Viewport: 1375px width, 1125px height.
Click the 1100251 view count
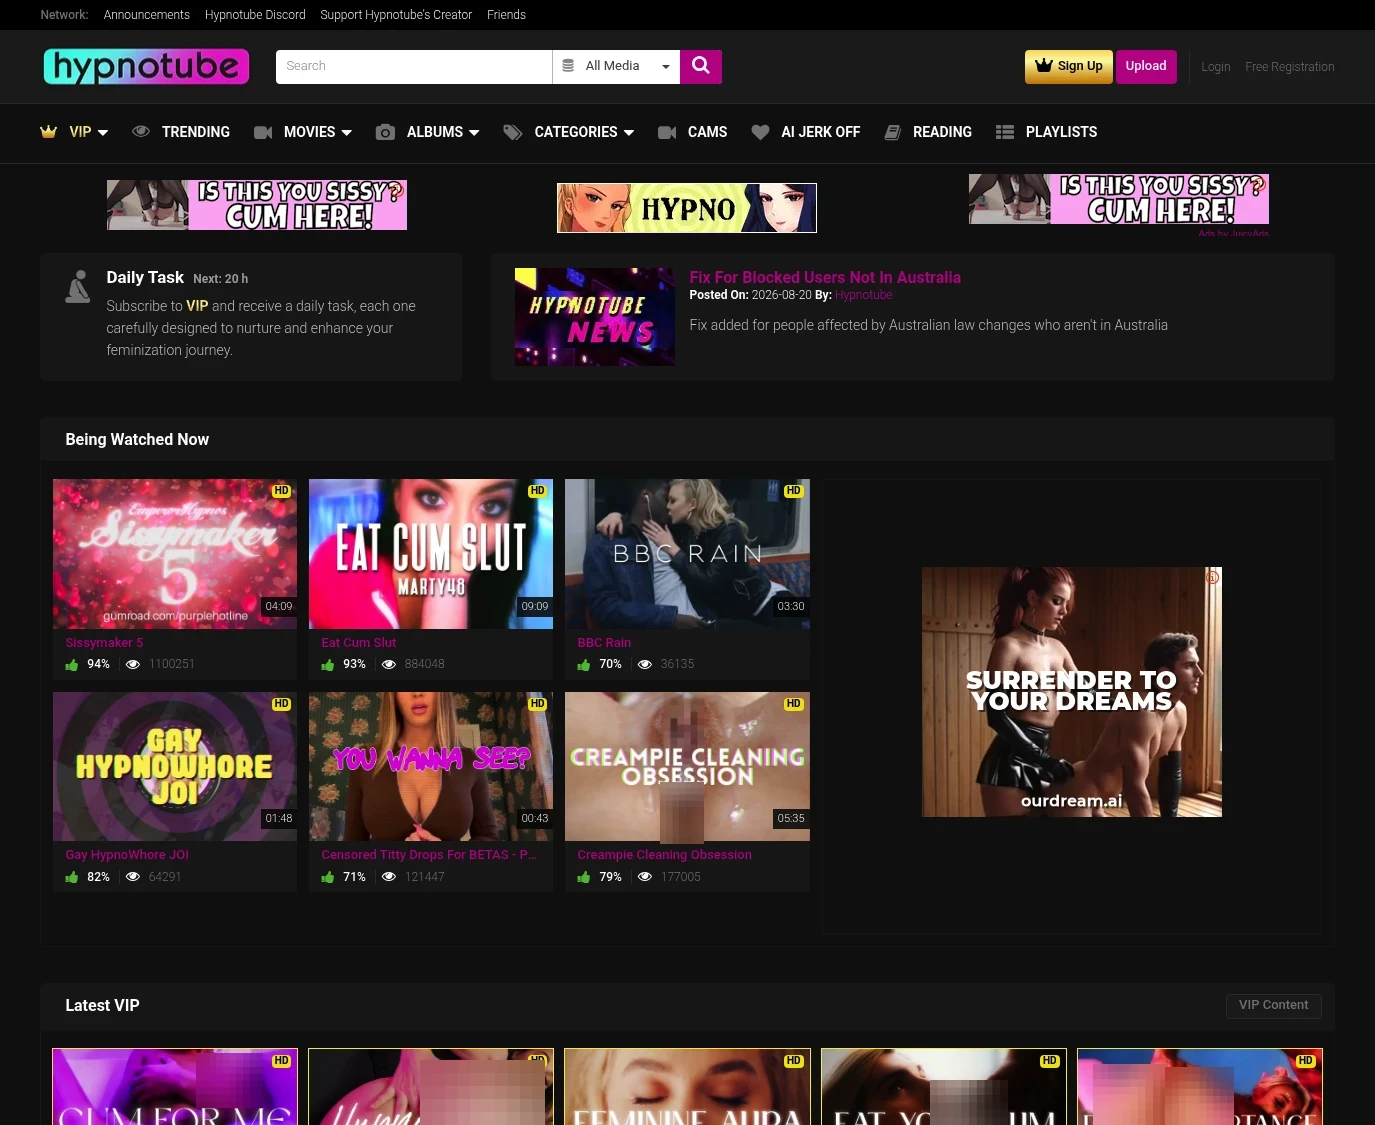point(172,664)
